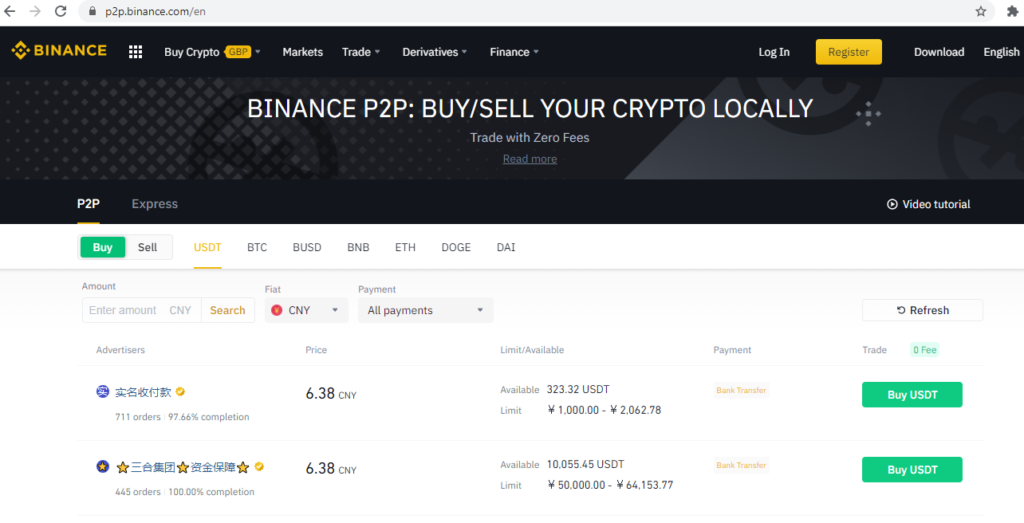Switch to the Sell toggle
The height and width of the screenshot is (523, 1024).
pyautogui.click(x=148, y=247)
